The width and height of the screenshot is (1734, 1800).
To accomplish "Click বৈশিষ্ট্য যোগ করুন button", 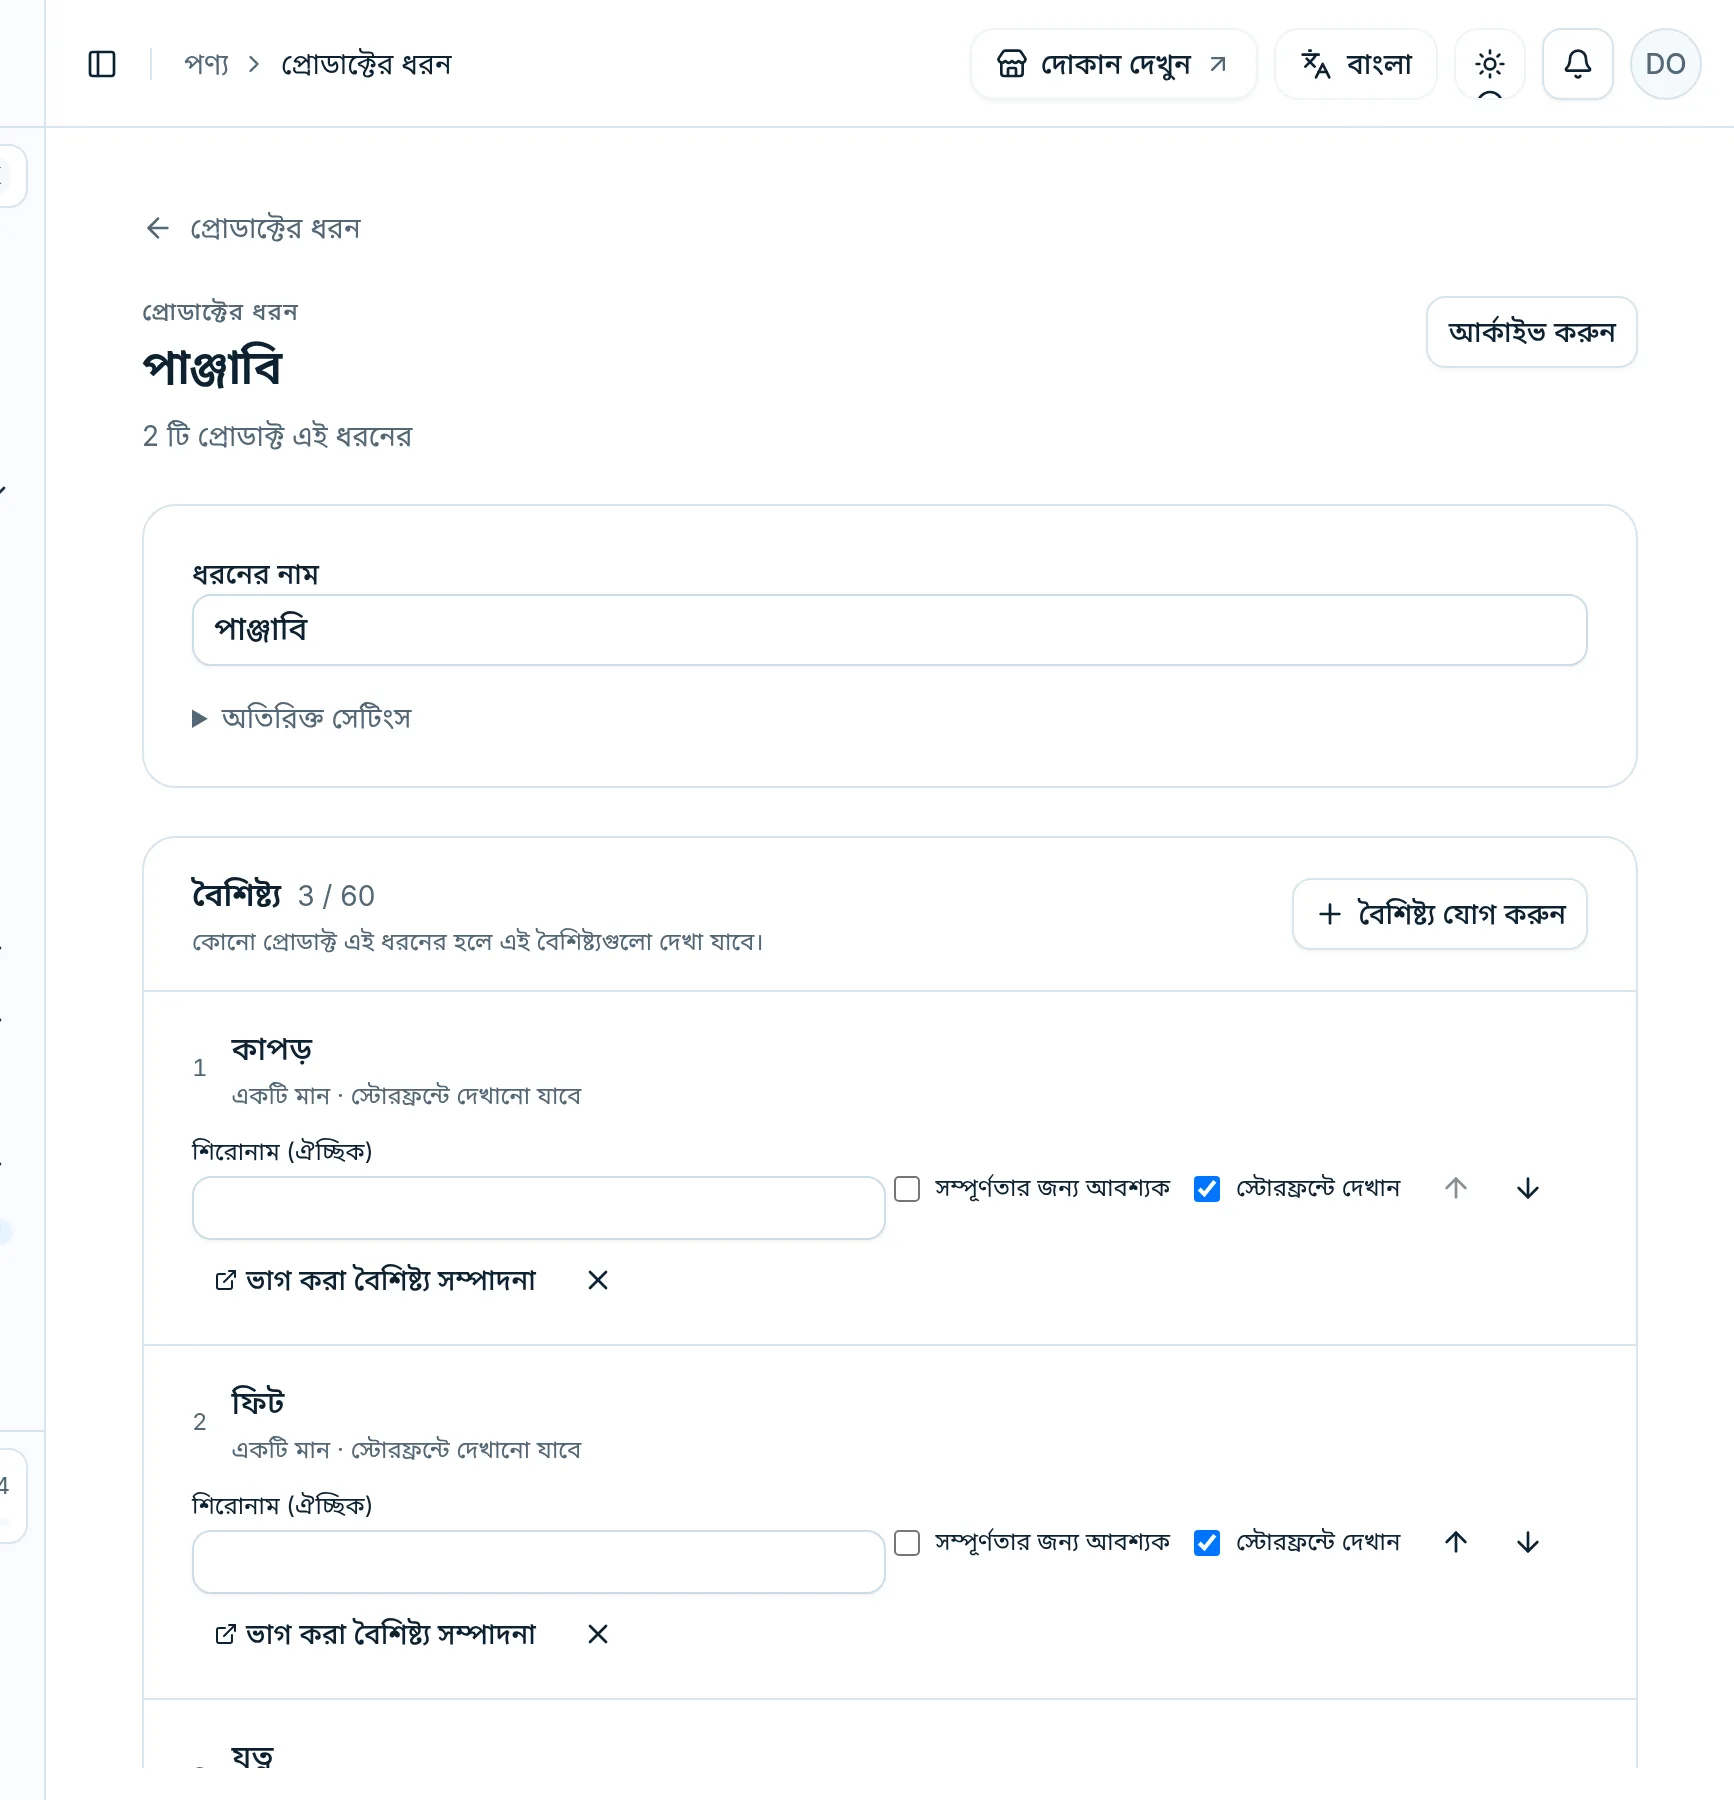I will tap(1440, 914).
